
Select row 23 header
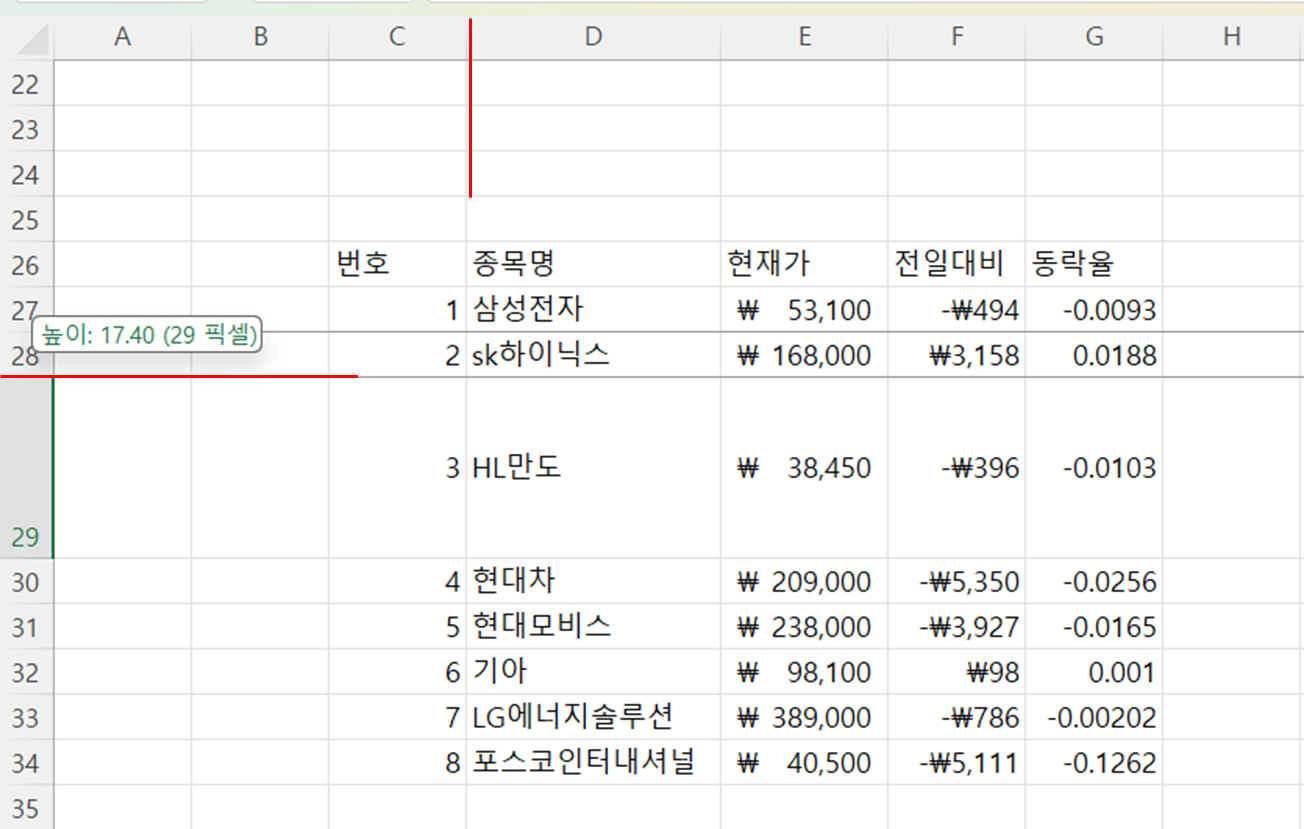coord(26,129)
